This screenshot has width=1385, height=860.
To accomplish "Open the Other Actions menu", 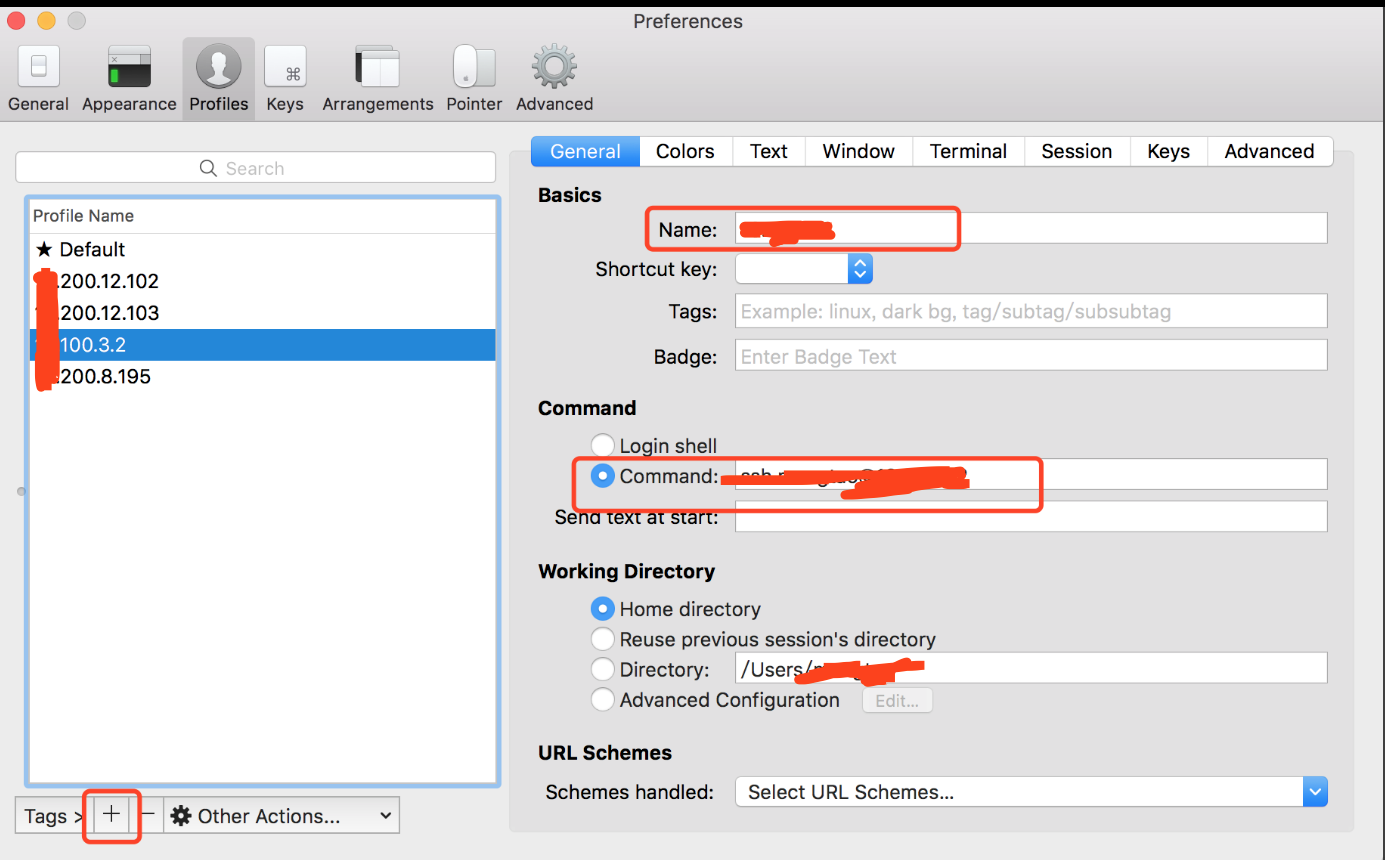I will 280,815.
